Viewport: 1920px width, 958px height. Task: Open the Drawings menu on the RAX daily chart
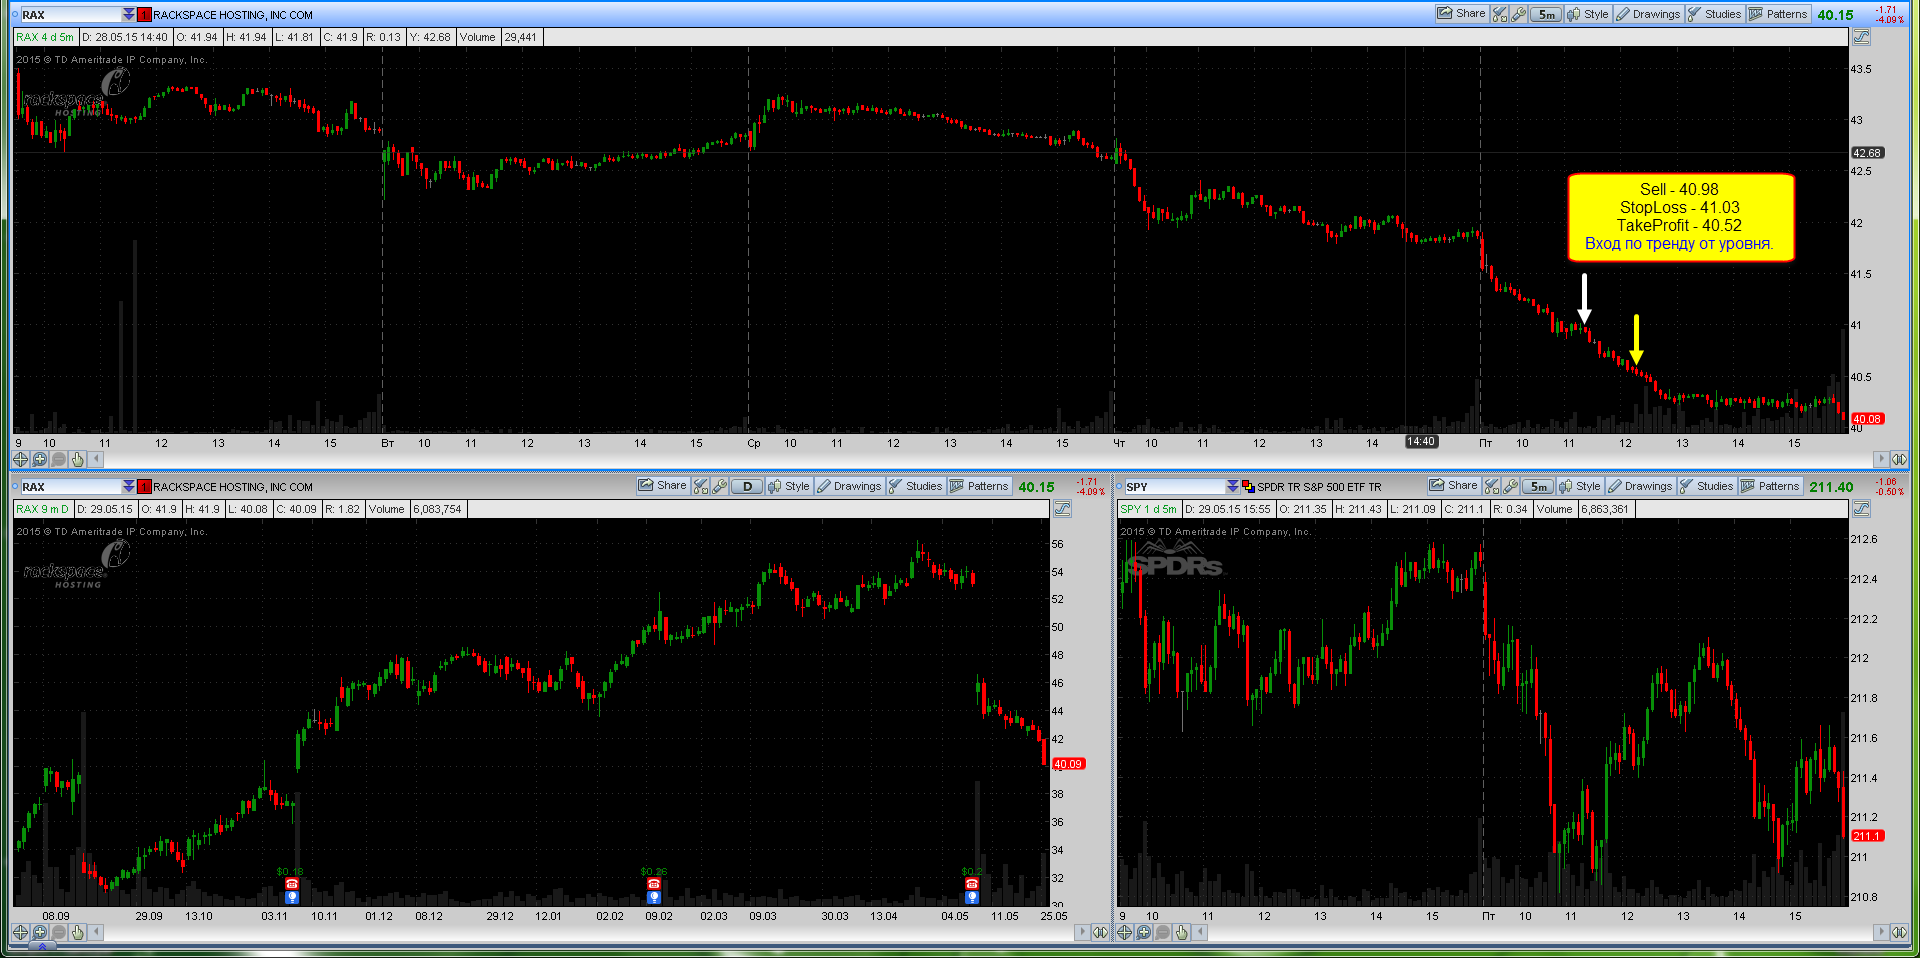849,486
